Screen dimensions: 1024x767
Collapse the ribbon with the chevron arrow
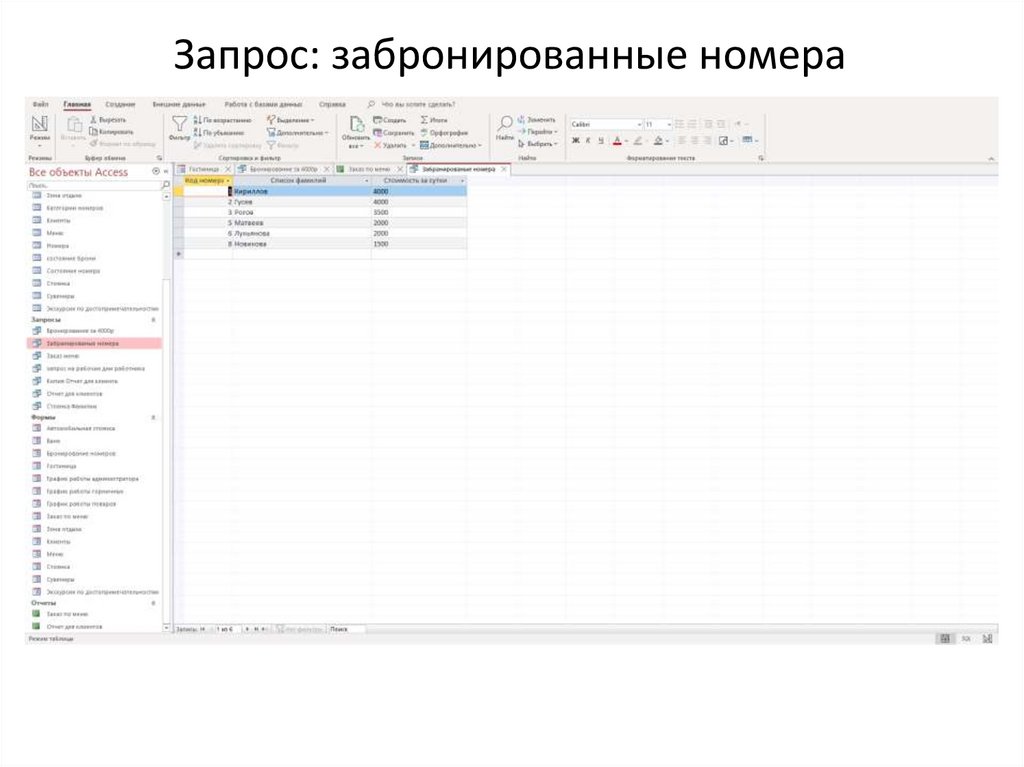991,159
